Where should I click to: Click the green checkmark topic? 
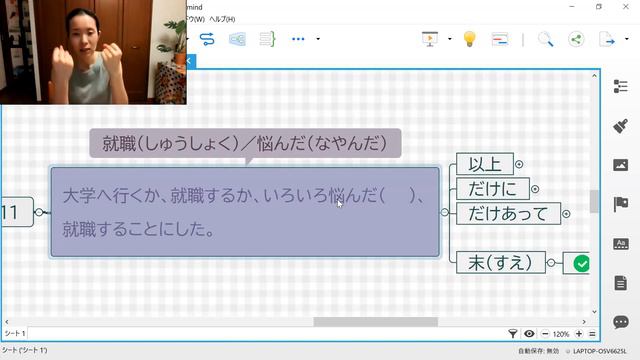pyautogui.click(x=577, y=263)
